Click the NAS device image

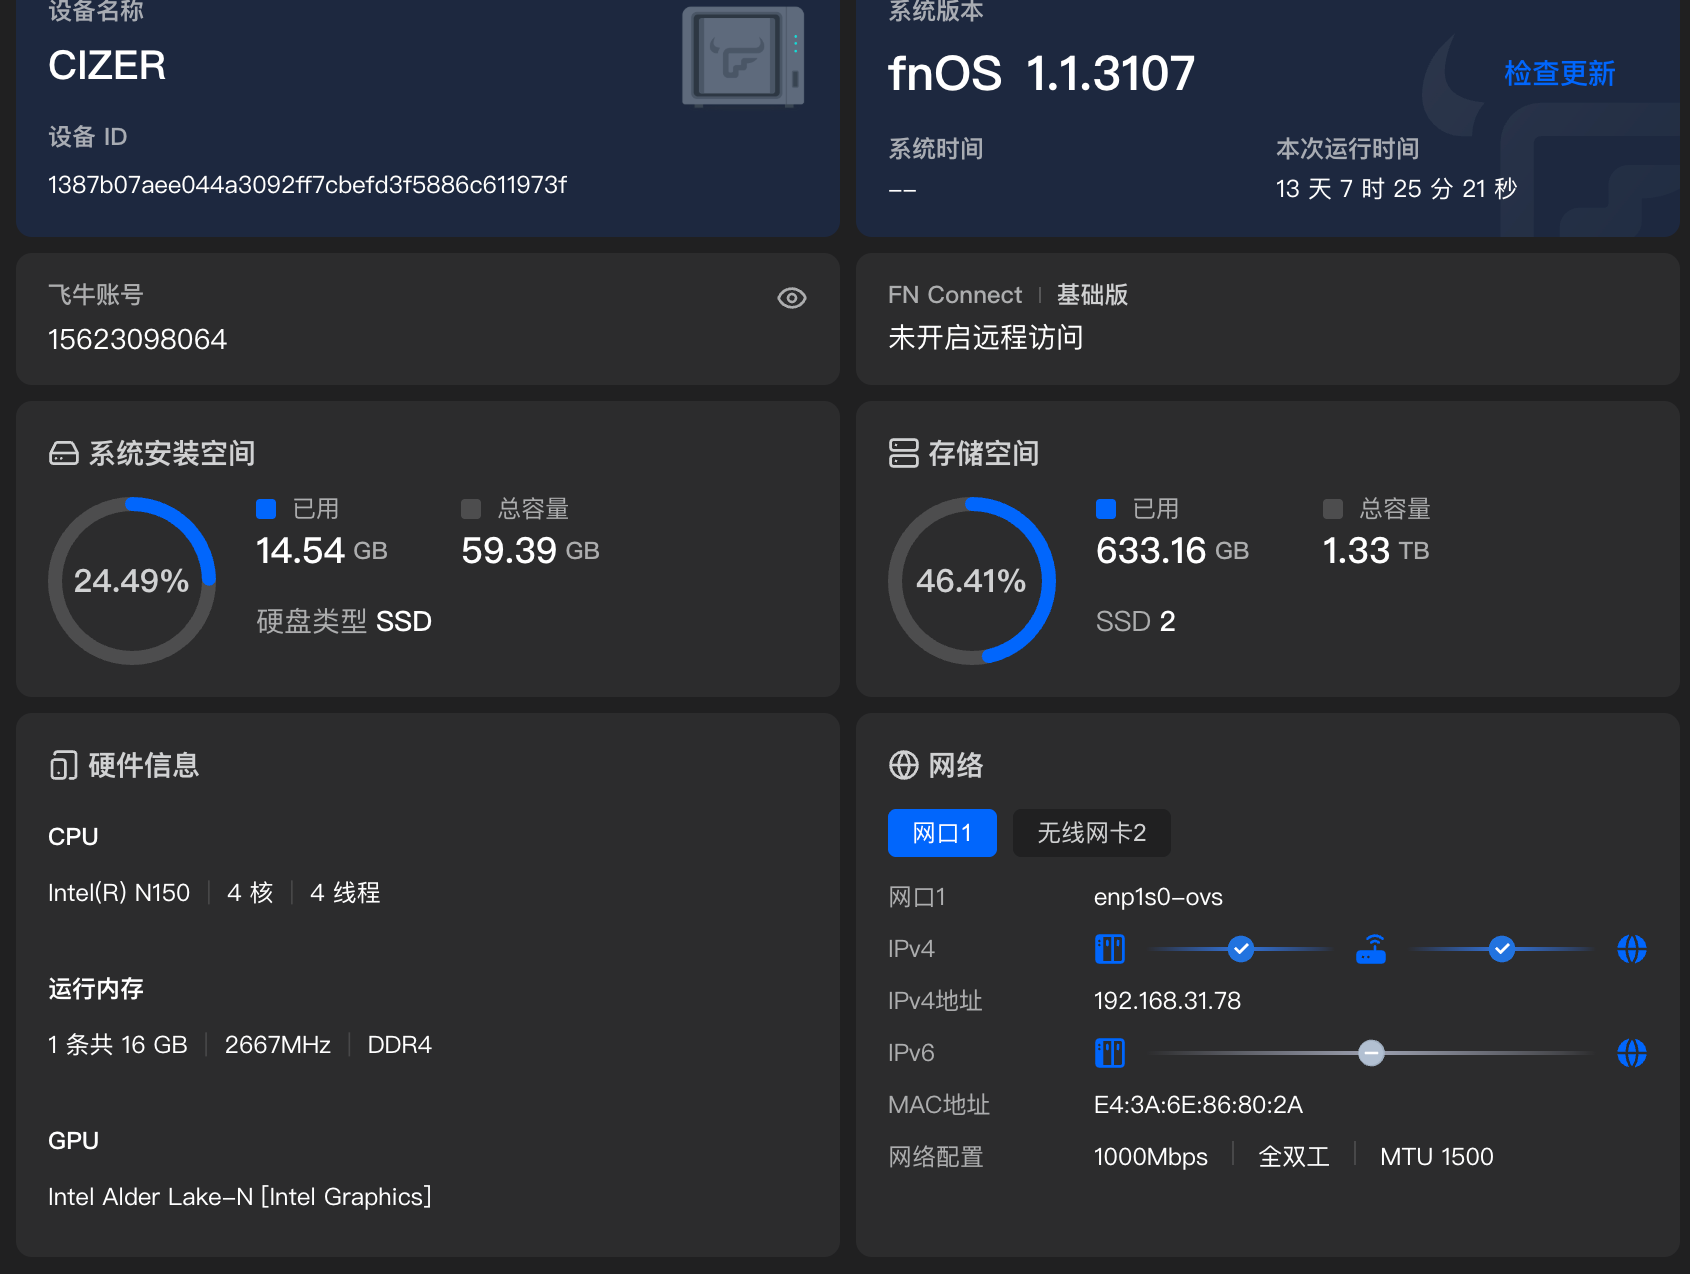point(743,57)
